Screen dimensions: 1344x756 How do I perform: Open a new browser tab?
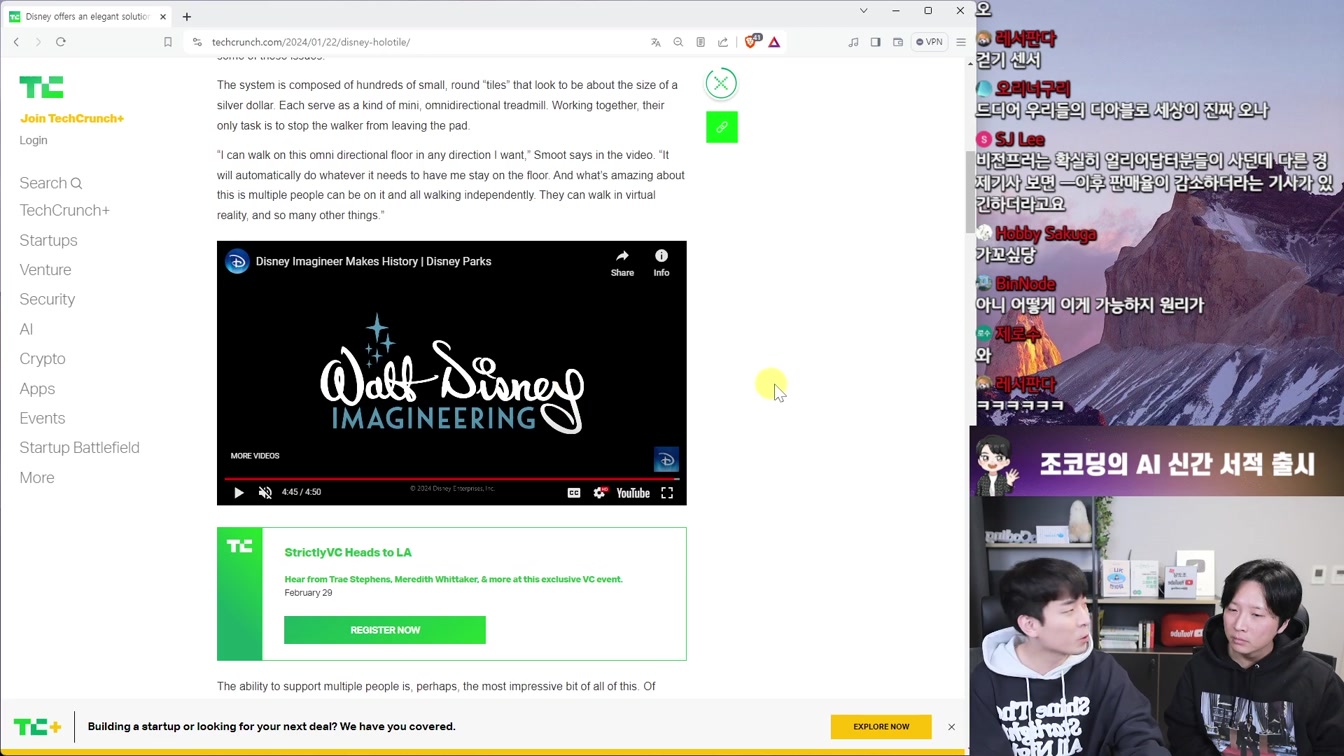[x=187, y=17]
